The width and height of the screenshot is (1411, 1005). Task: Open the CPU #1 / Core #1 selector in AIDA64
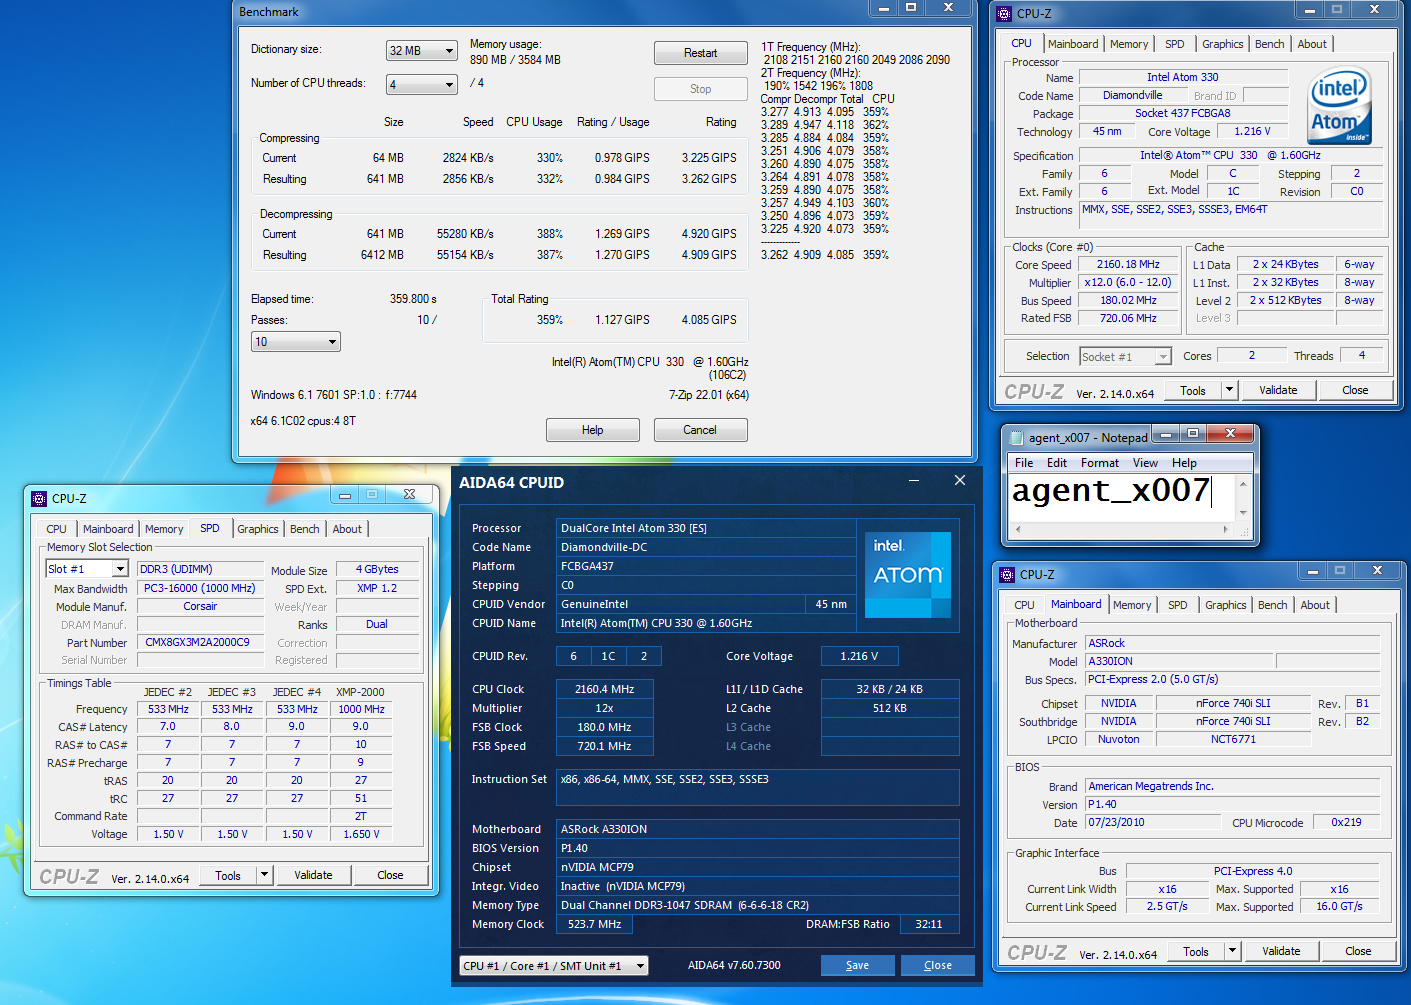554,966
